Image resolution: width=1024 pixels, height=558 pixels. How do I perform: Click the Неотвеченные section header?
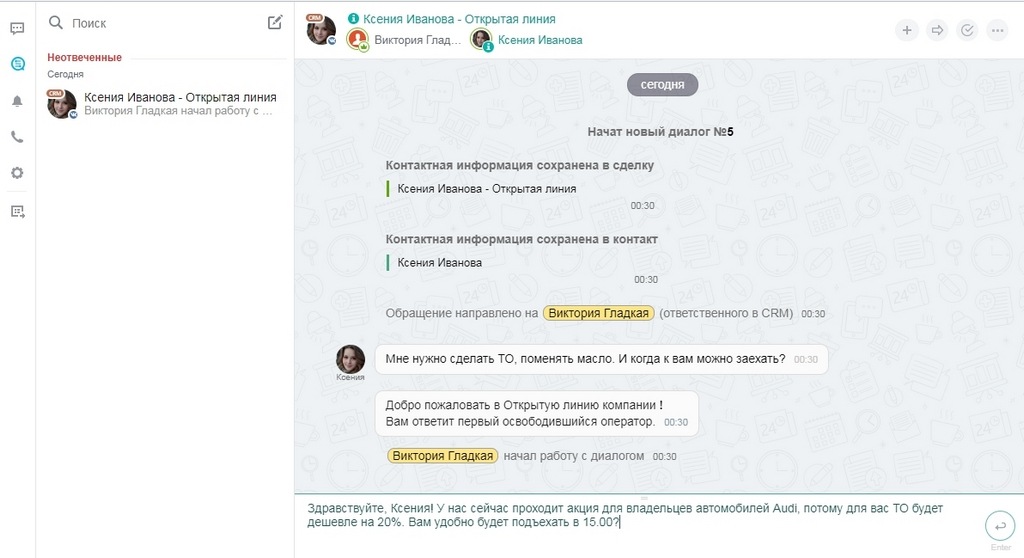coord(84,57)
